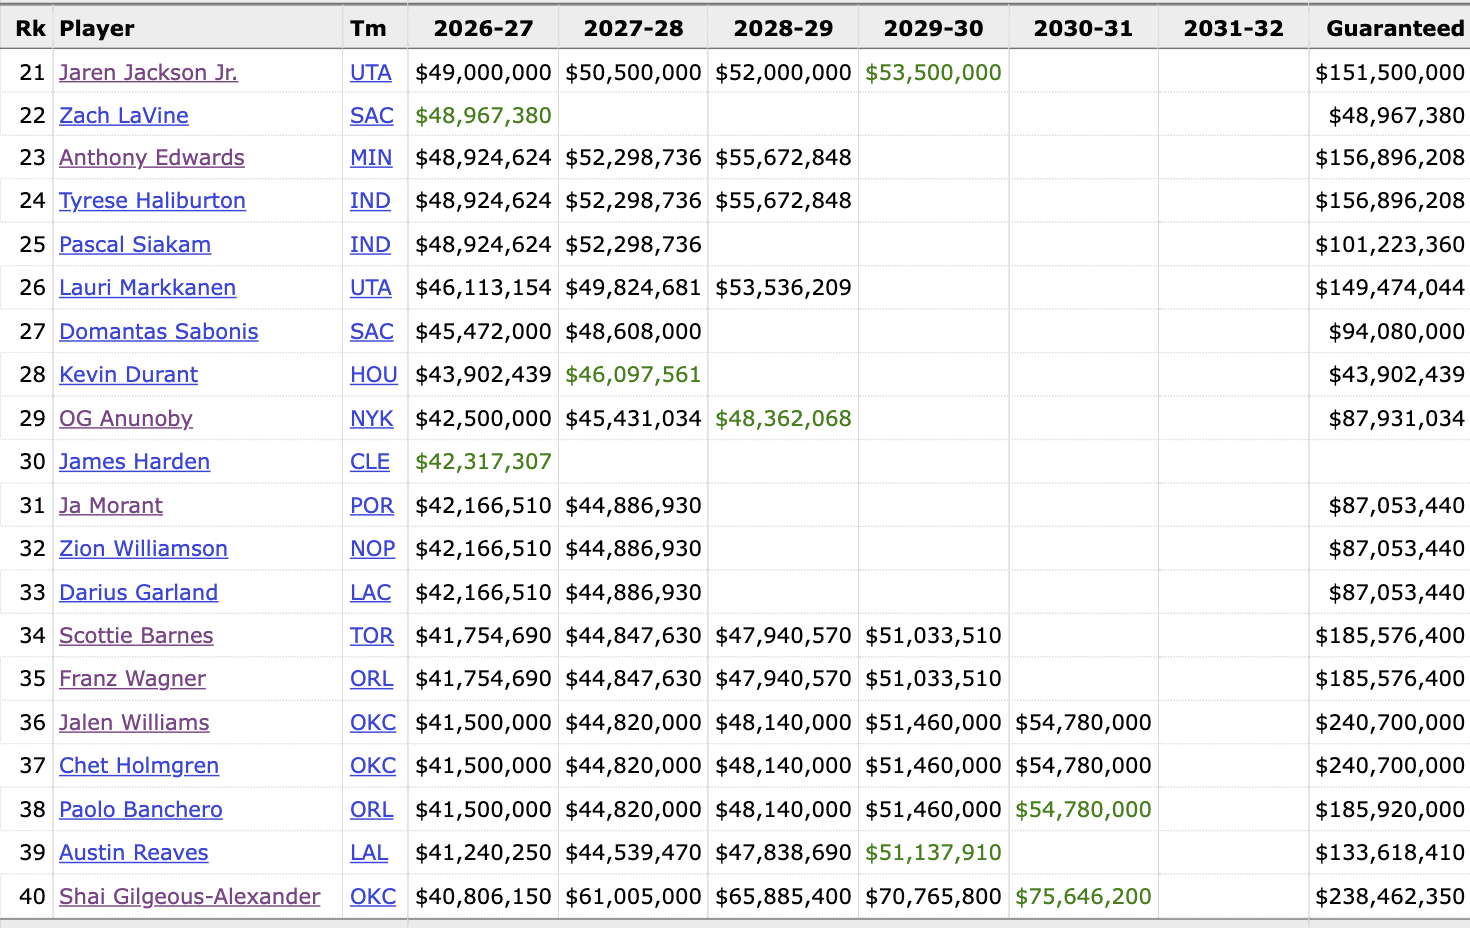The image size is (1470, 928).
Task: Open Zion Williamson's player page
Action: [143, 548]
